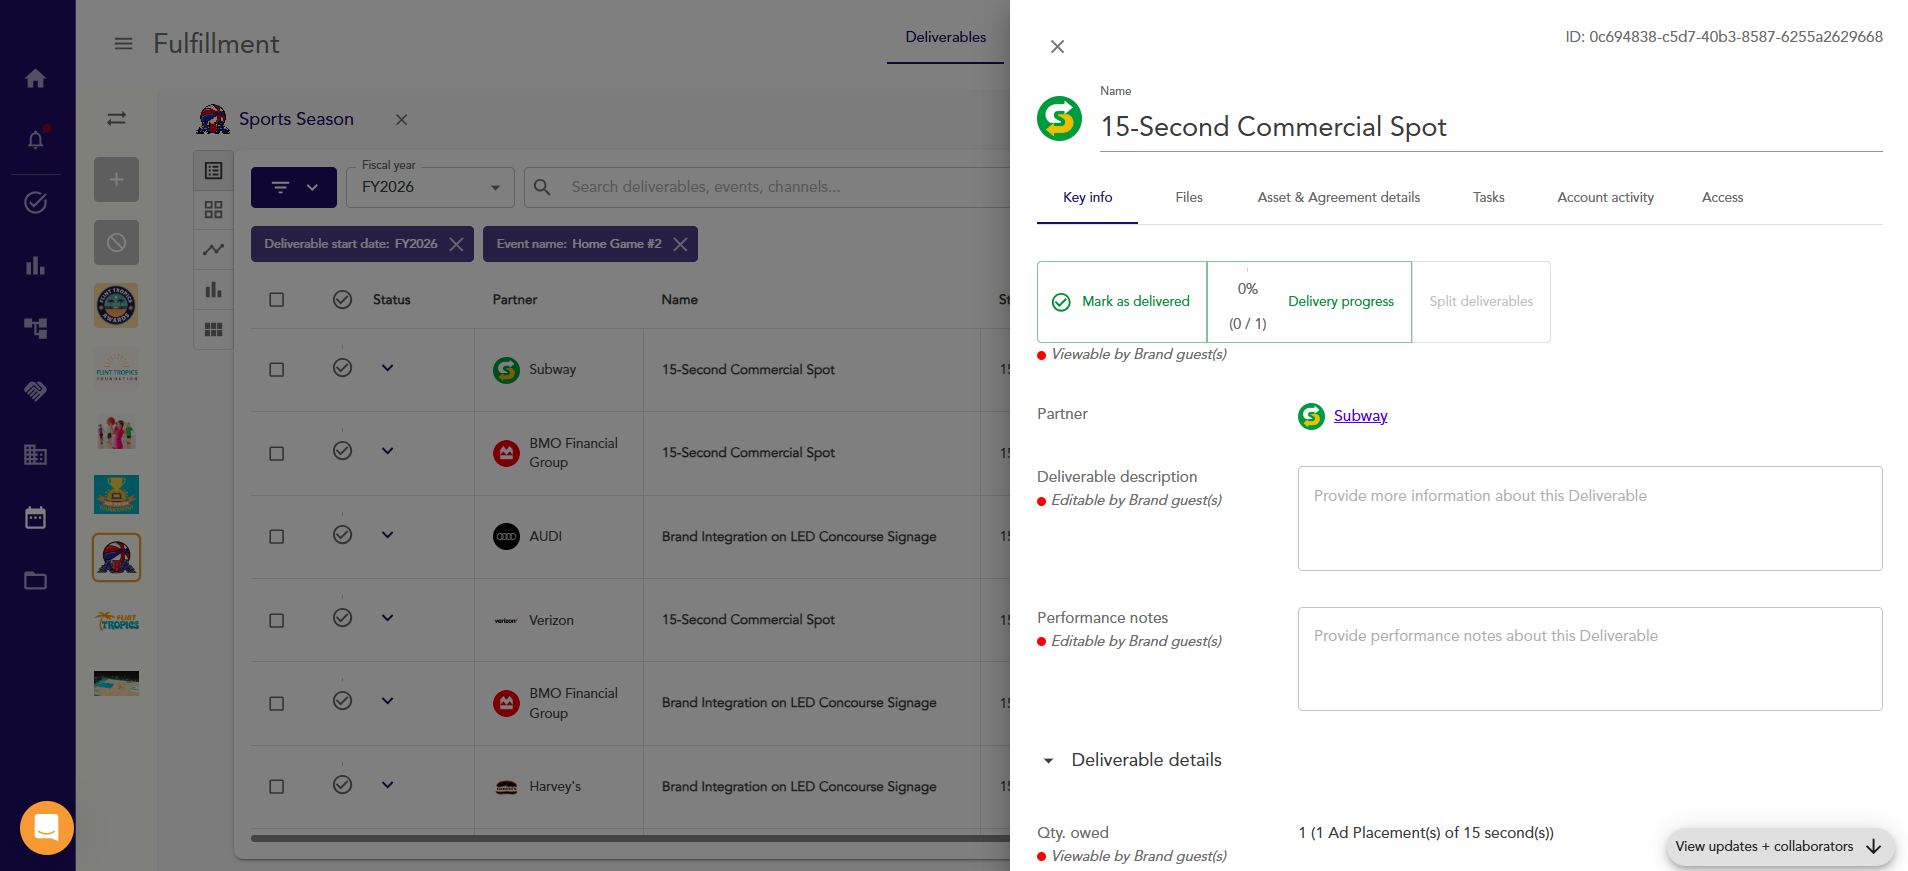The height and width of the screenshot is (871, 1908).
Task: Collapse the Deliverable details section
Action: (x=1048, y=761)
